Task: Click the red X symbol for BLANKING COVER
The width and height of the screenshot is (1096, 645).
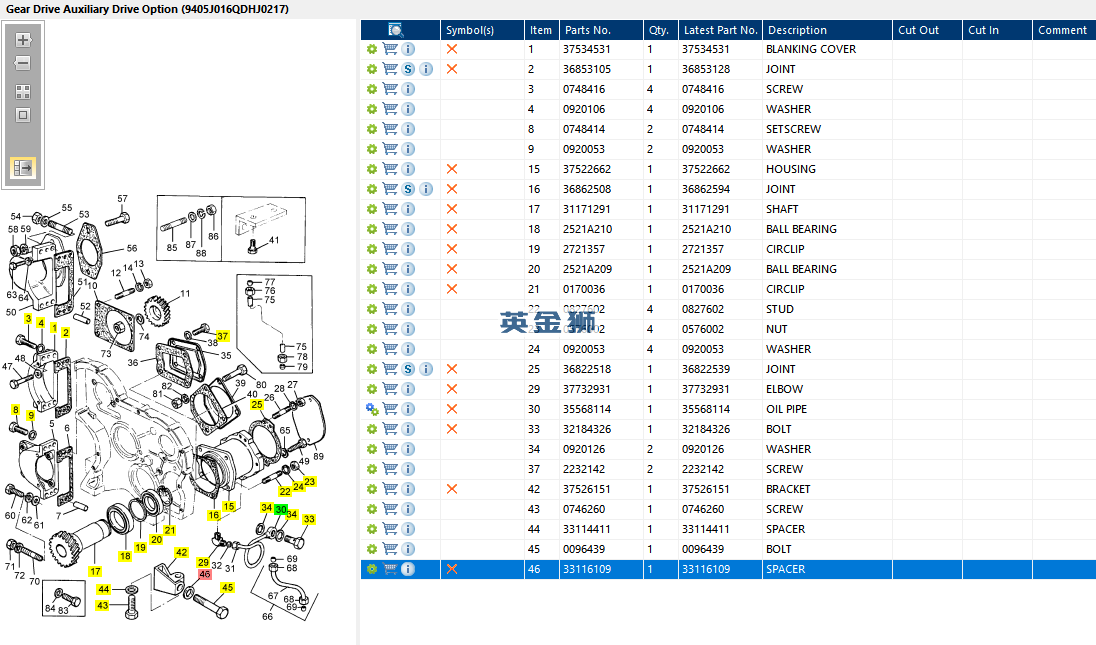Action: tap(452, 49)
